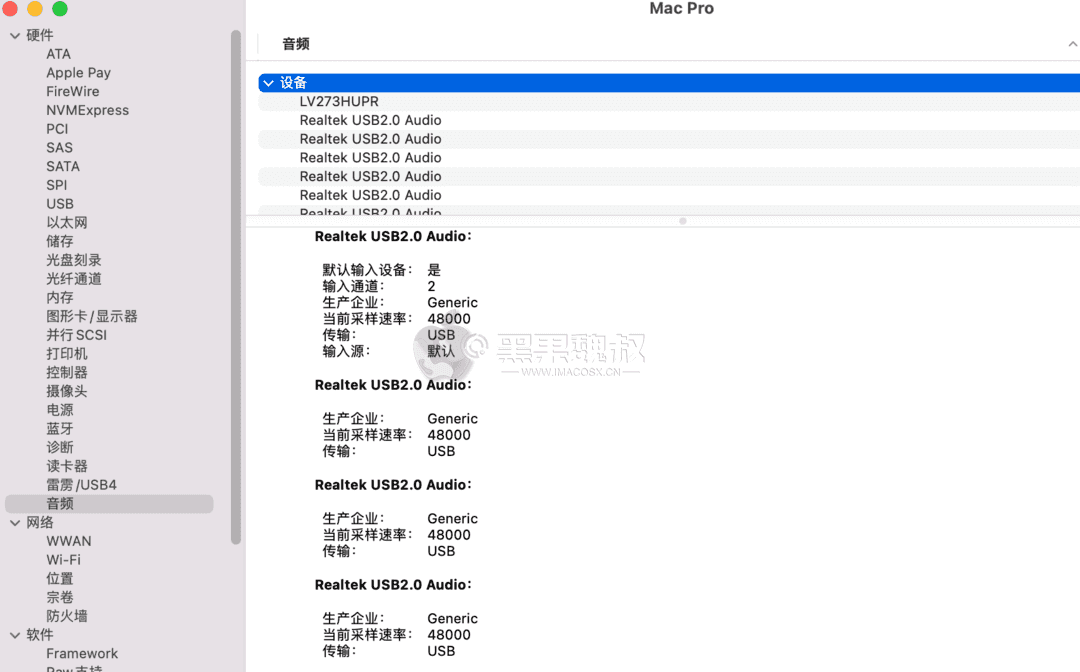Select LV273HUPR device row
Viewport: 1080px width, 672px height.
click(x=669, y=102)
